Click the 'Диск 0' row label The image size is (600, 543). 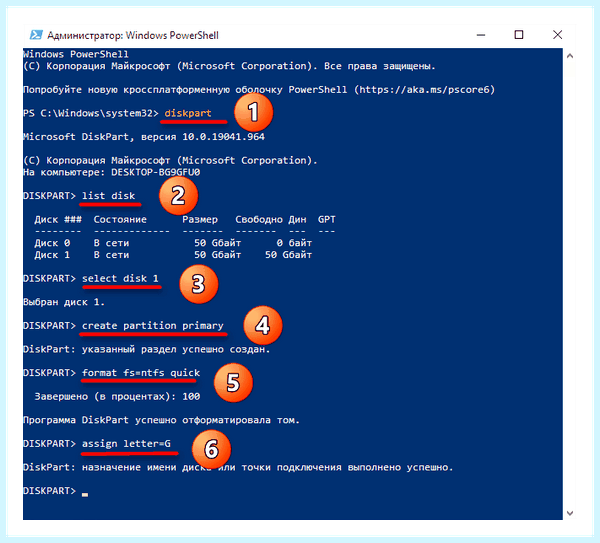tap(52, 243)
